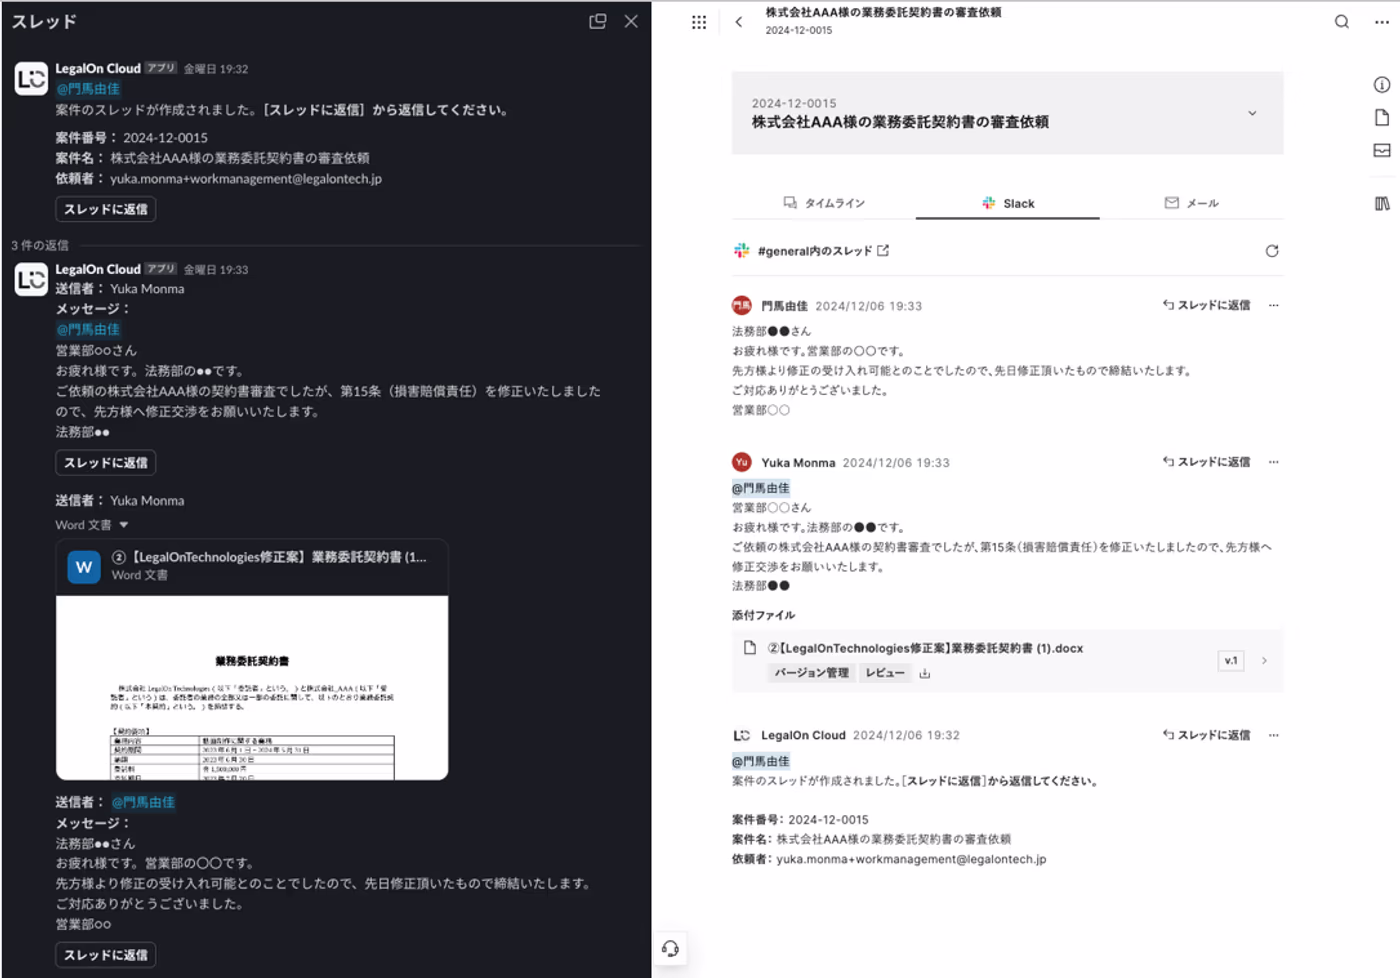
Task: Refresh the Slack thread with reload icon
Action: coord(1271,251)
